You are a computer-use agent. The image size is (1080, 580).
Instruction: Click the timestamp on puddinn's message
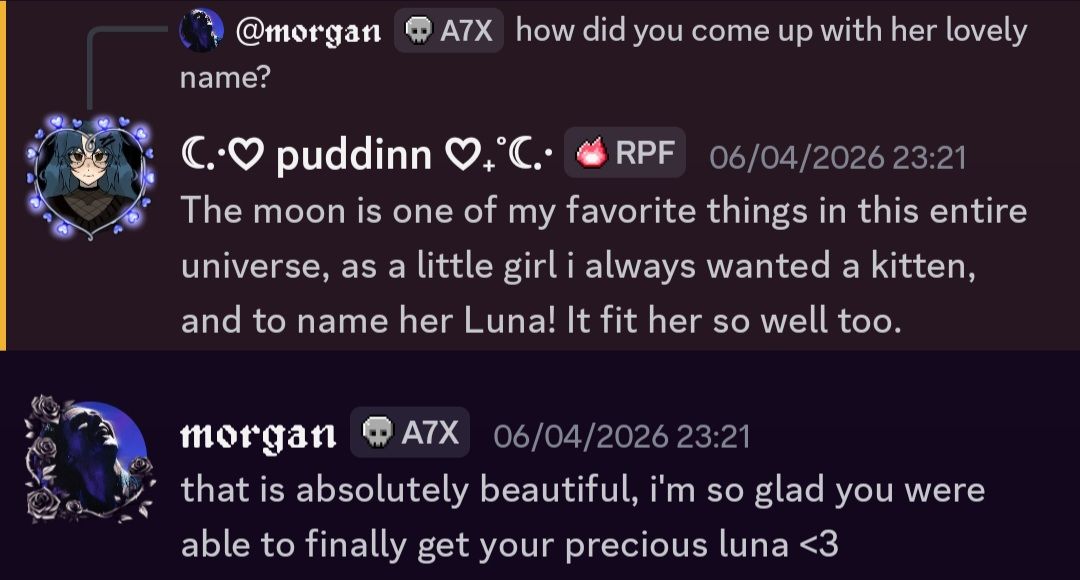pos(837,157)
